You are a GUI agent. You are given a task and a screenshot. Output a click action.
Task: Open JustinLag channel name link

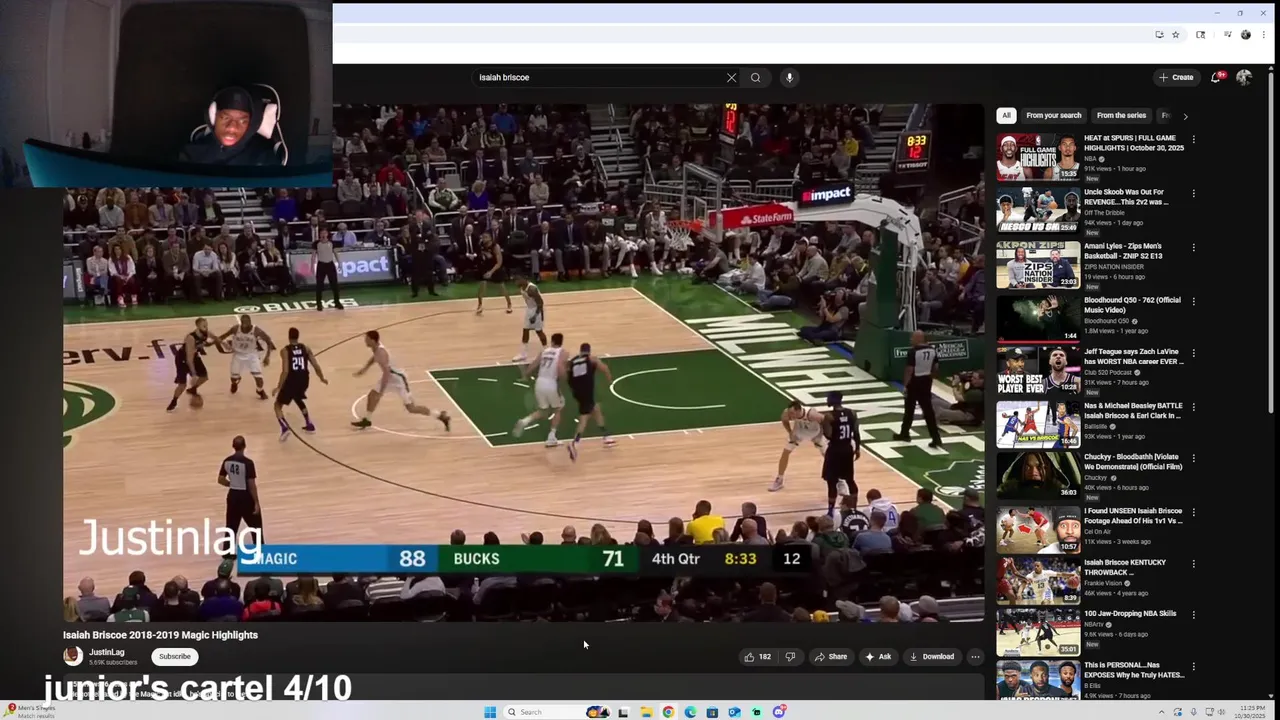point(107,652)
